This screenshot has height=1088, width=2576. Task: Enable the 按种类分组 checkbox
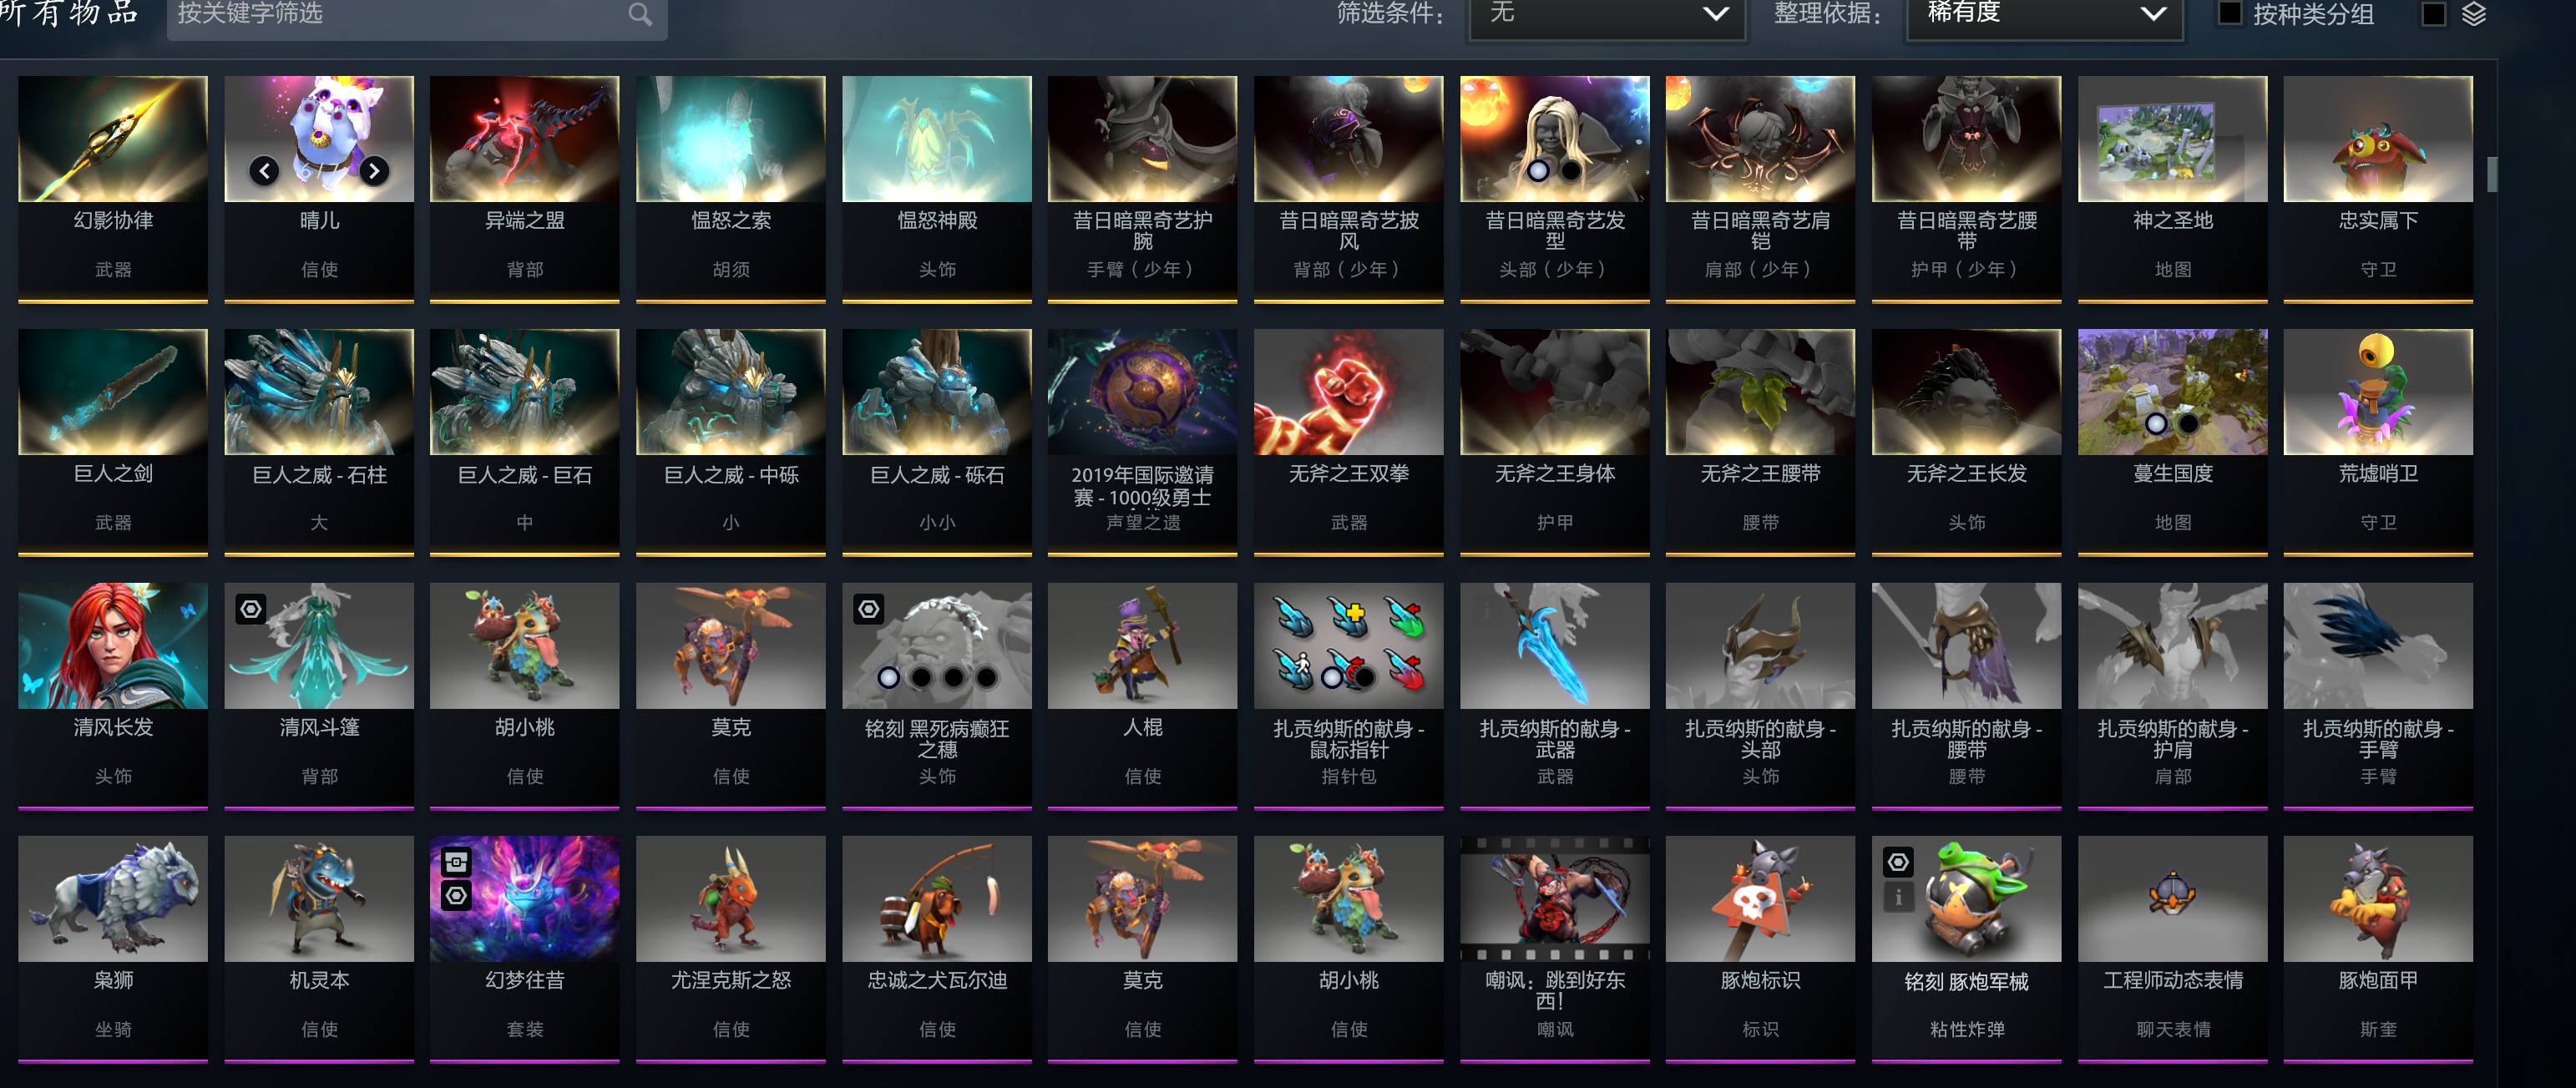(x=2230, y=13)
